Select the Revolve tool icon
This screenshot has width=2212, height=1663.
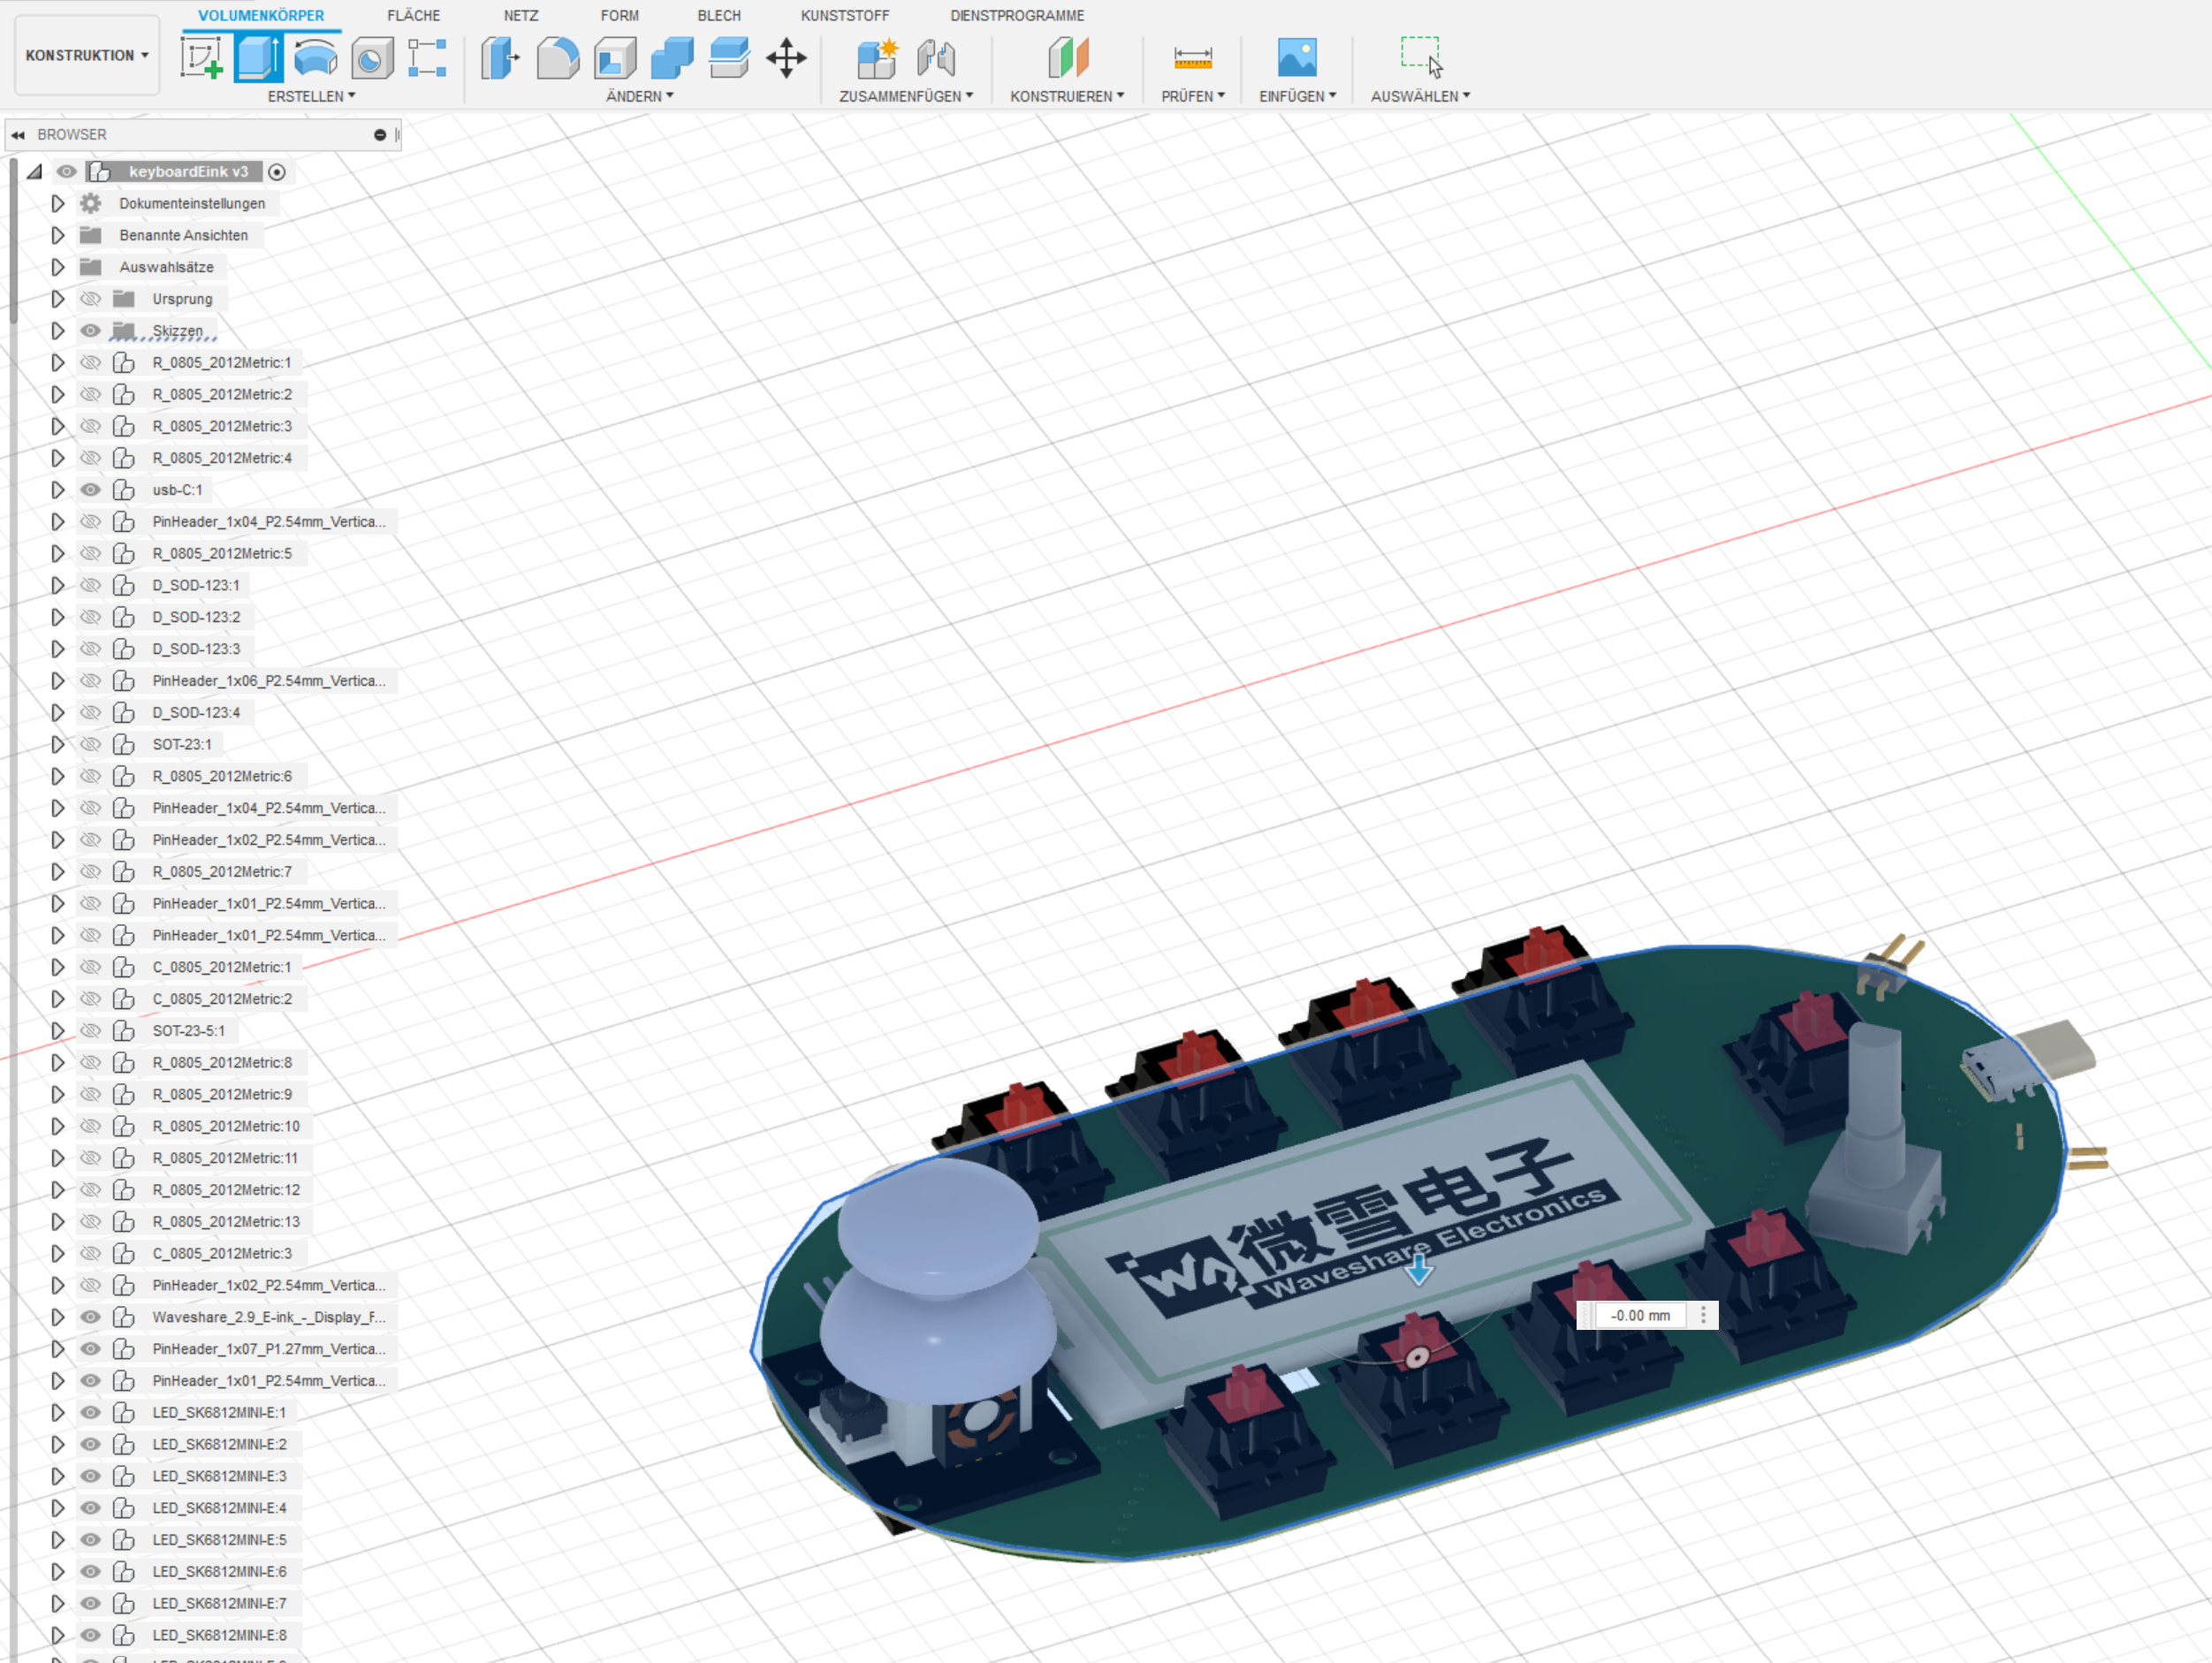[315, 57]
